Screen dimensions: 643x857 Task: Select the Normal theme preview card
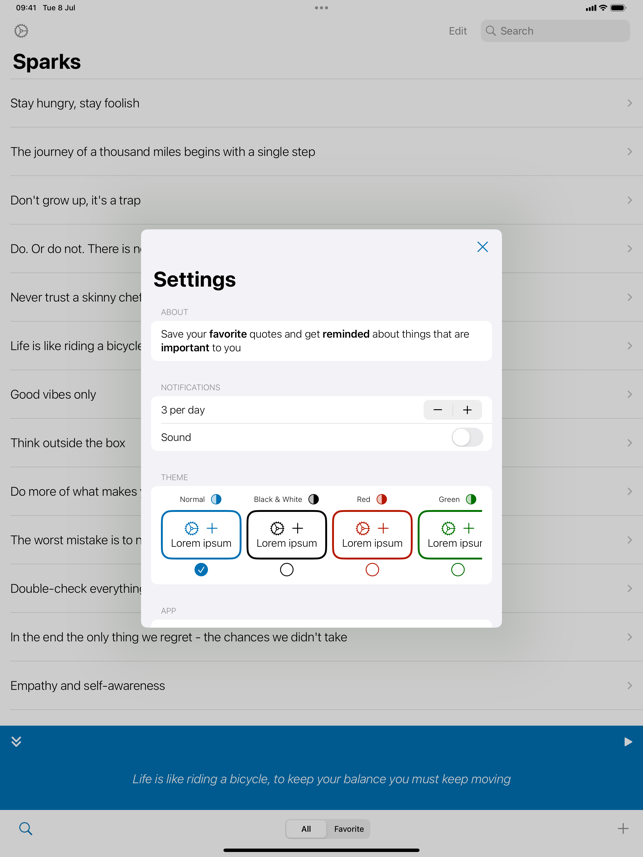(201, 535)
